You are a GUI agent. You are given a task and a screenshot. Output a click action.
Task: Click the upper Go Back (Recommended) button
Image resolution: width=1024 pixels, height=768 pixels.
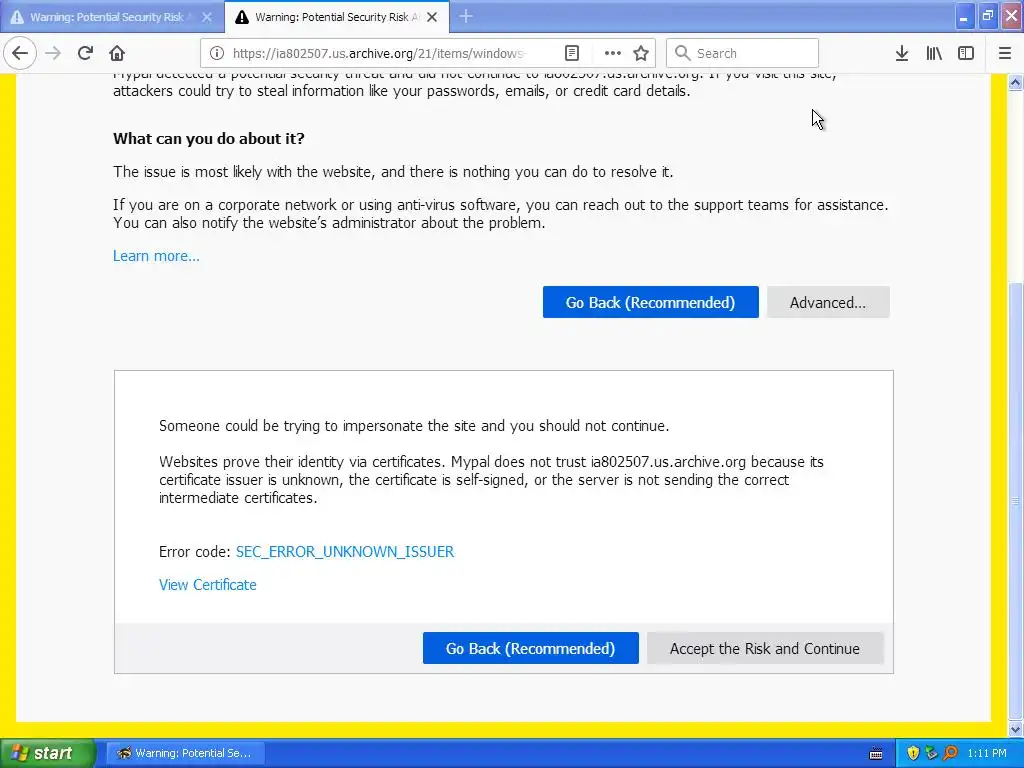tap(650, 302)
